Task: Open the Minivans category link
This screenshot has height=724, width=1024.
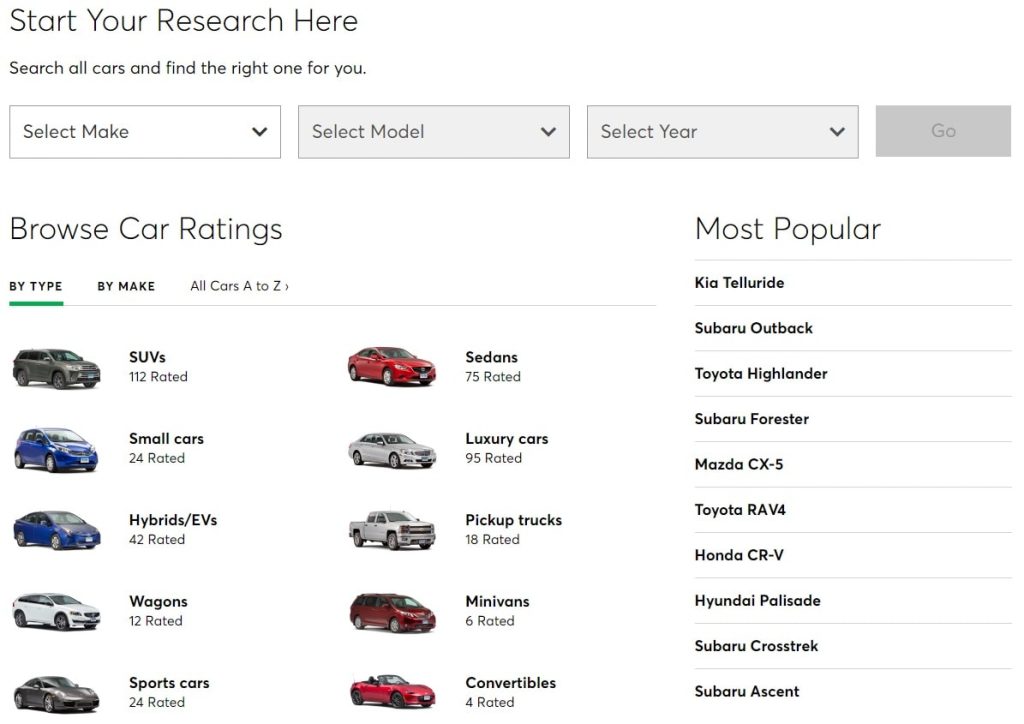Action: 498,602
